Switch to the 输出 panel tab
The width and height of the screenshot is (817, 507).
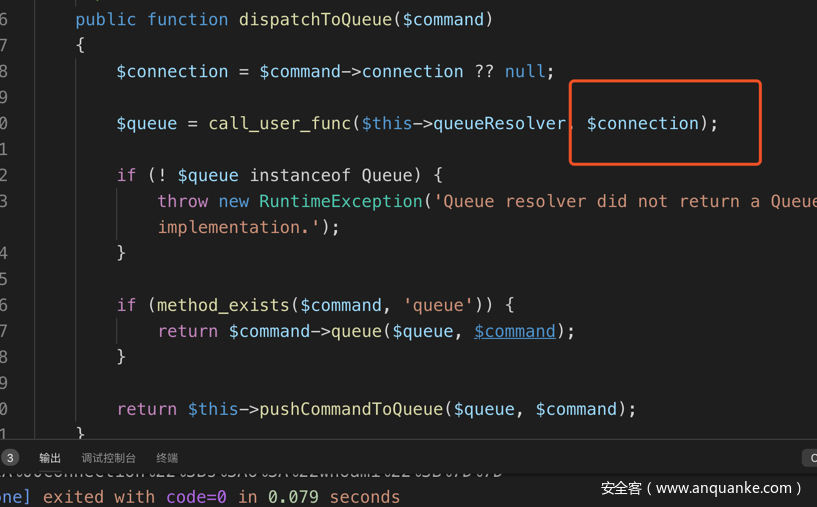pos(50,458)
